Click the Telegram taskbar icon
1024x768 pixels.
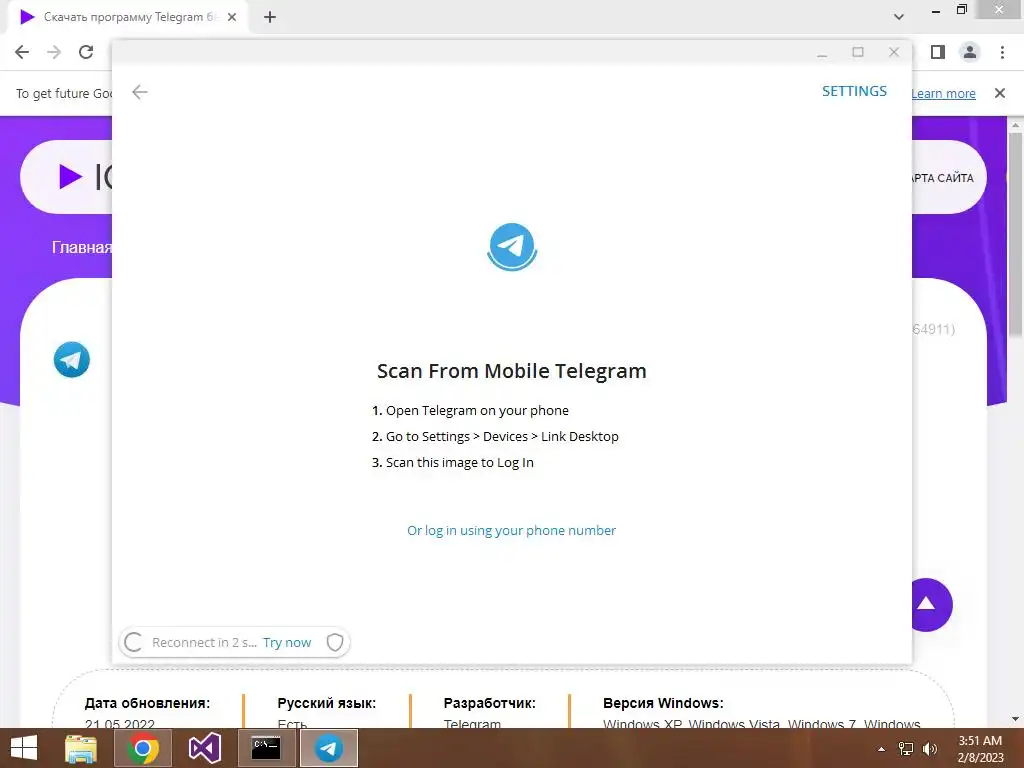pos(328,748)
